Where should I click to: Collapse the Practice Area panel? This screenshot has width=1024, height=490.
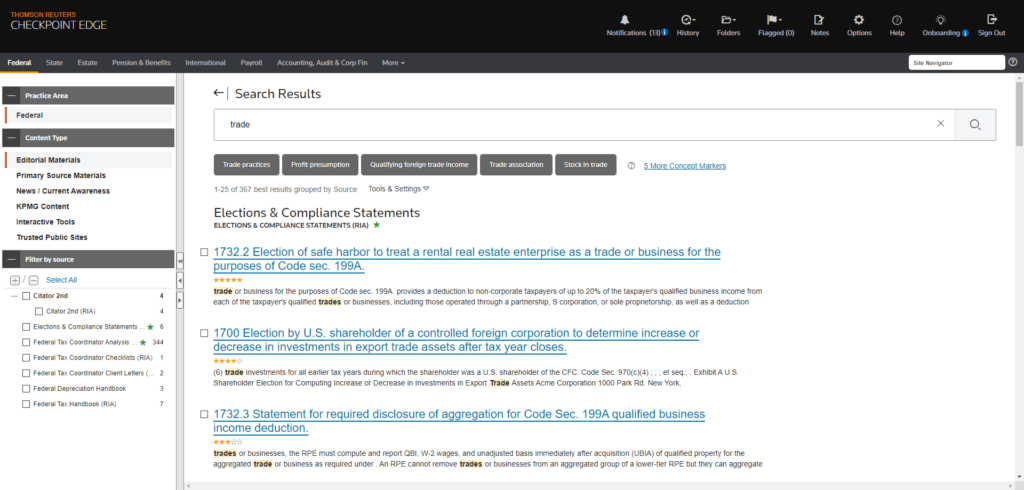(x=11, y=96)
